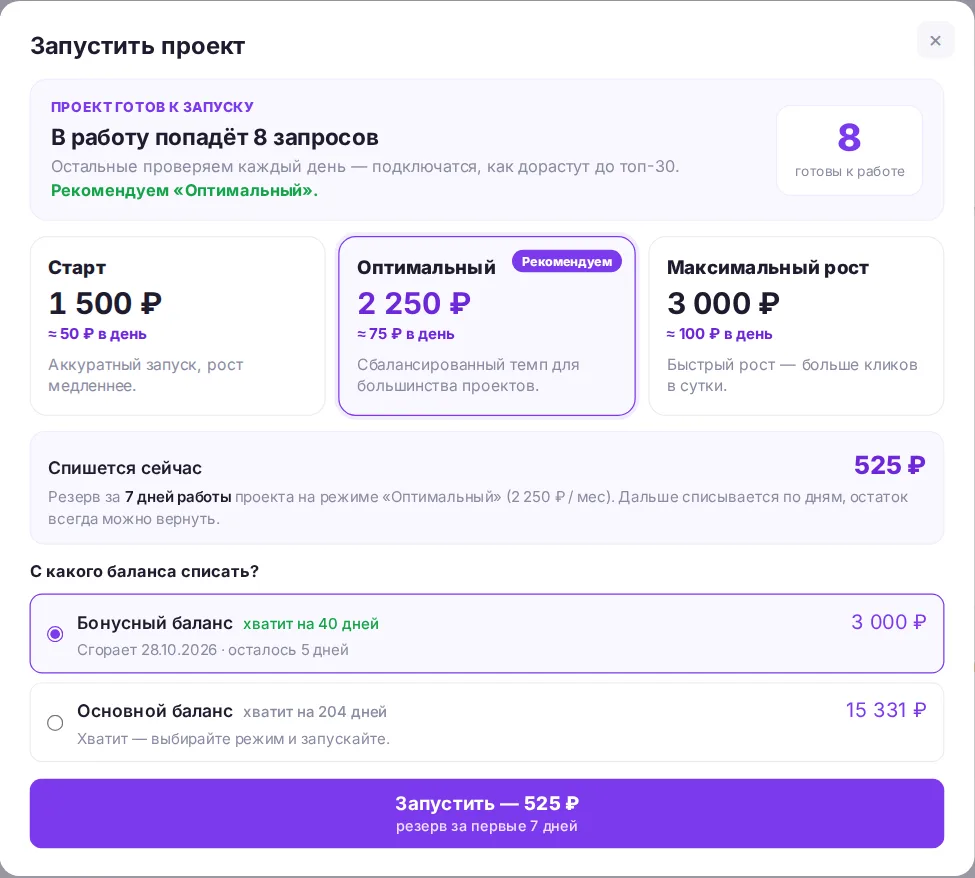Click the «7 дней работы» bold text
This screenshot has width=975, height=878.
tap(178, 497)
